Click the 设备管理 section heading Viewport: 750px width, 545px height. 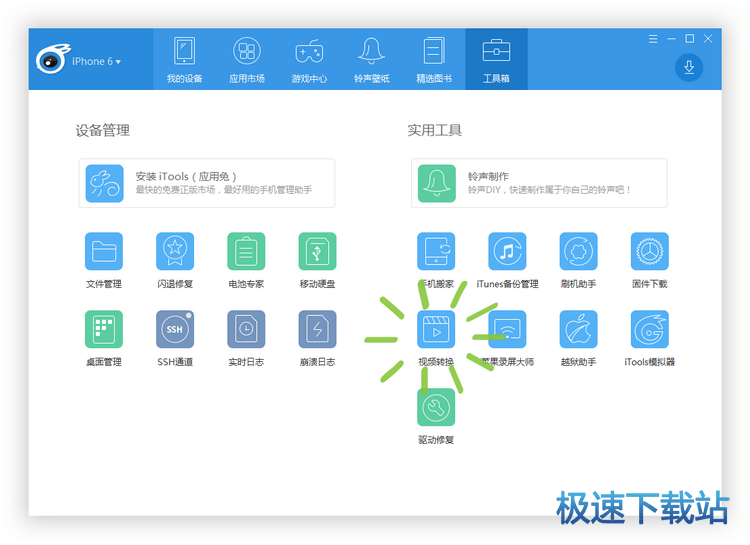point(102,130)
